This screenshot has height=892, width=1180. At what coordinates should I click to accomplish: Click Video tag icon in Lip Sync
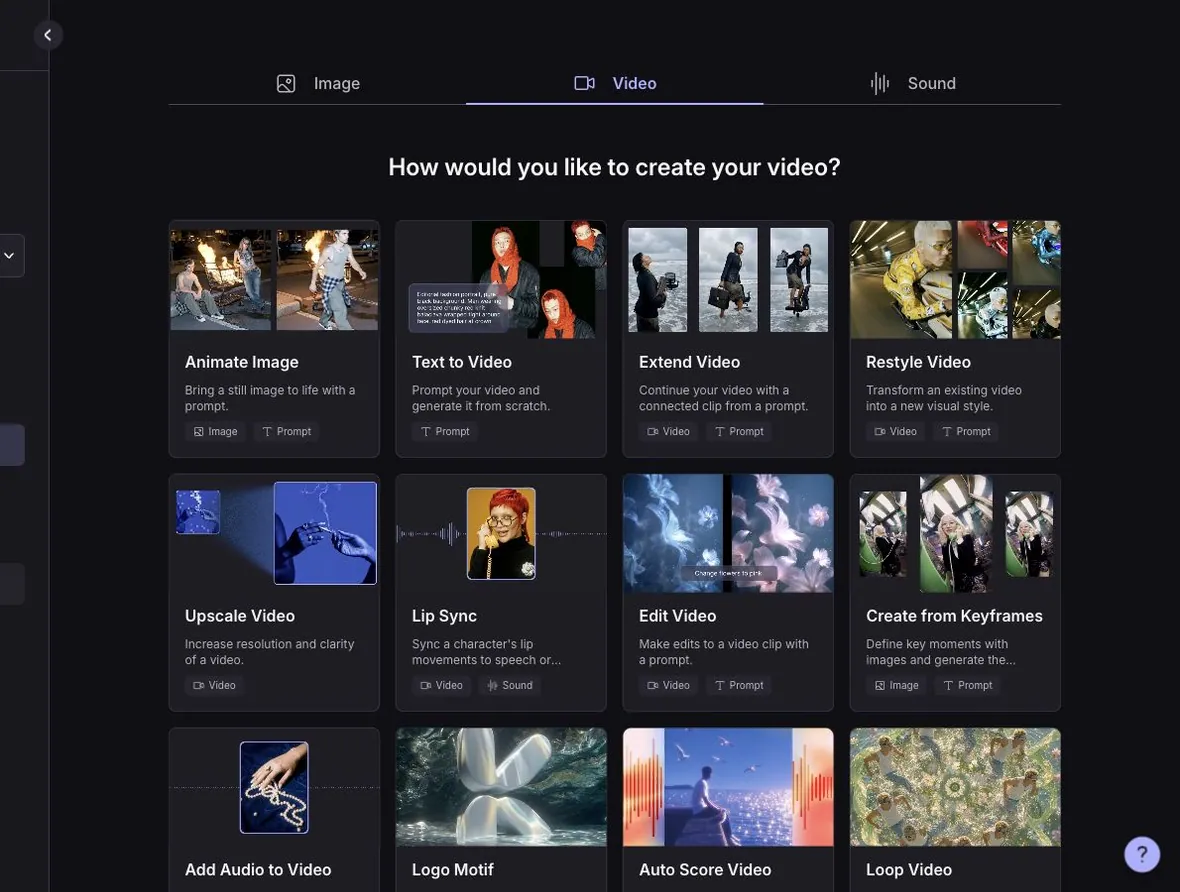(x=426, y=685)
